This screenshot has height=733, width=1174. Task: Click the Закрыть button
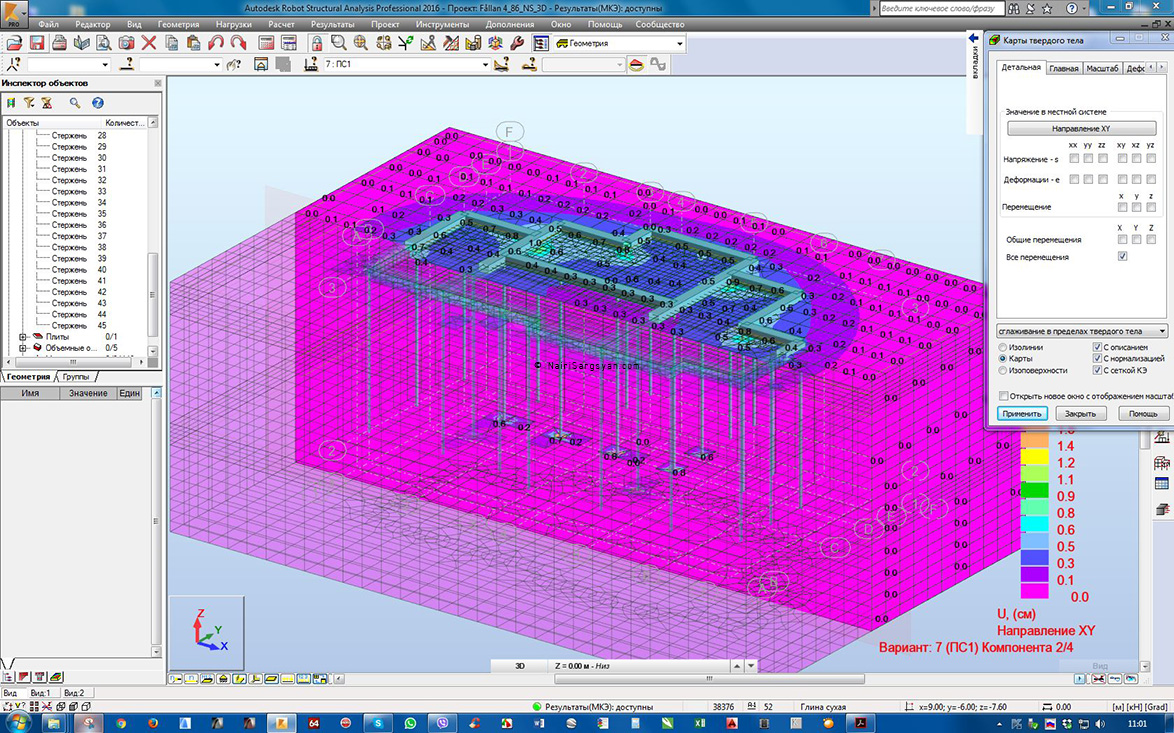[1080, 413]
